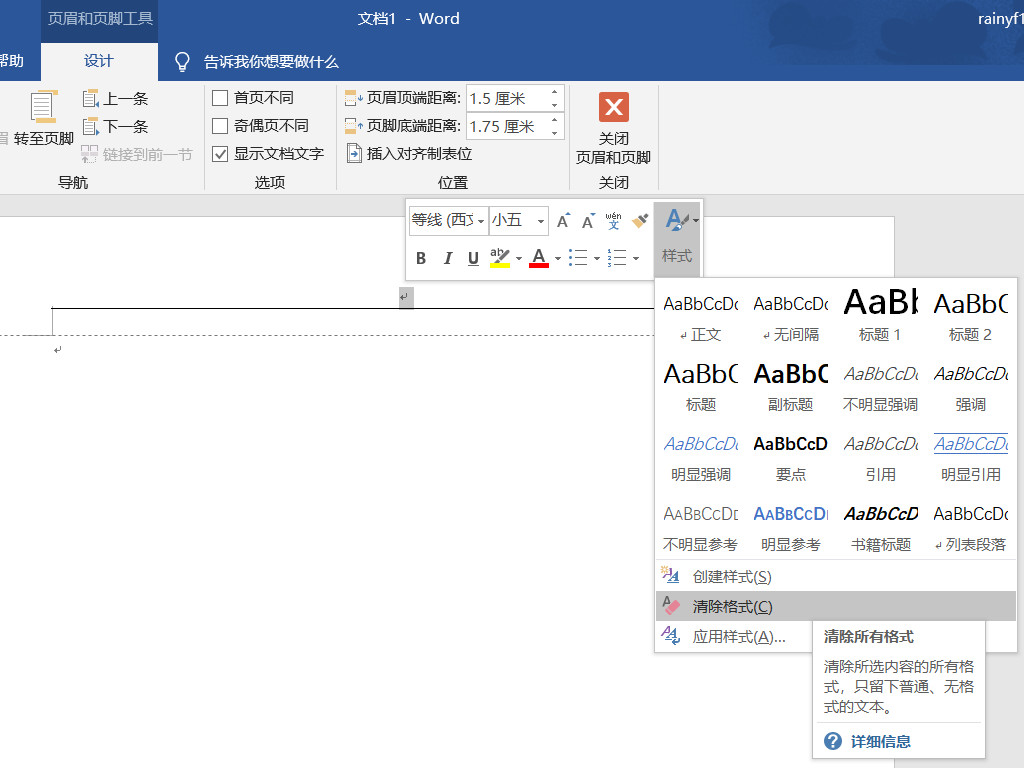The height and width of the screenshot is (768, 1024).
Task: Click the Header & Footer Tools contextual tab
Action: [x=100, y=18]
